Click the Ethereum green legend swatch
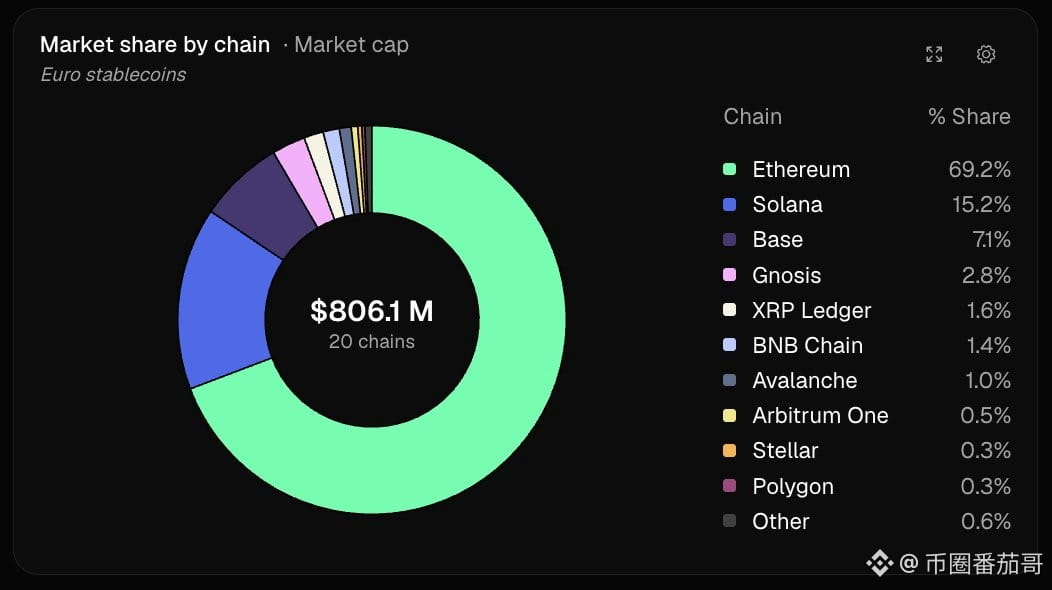Screen dimensions: 1052x590 pos(729,169)
